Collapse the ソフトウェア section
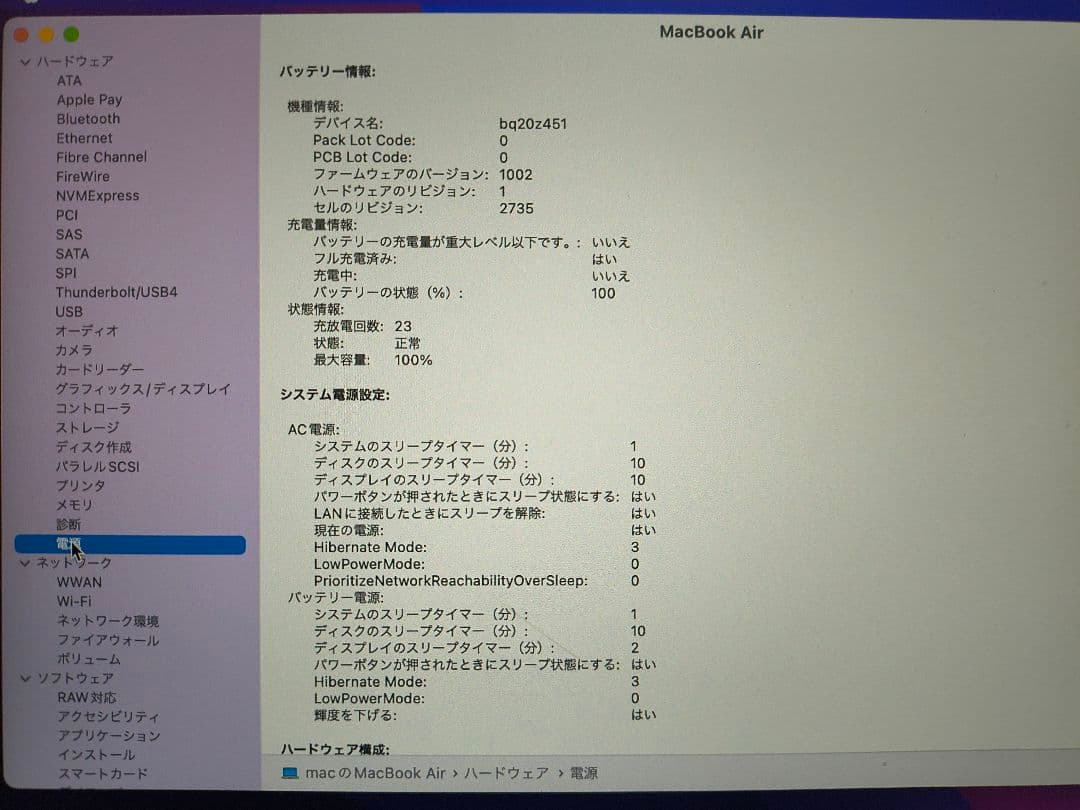The height and width of the screenshot is (810, 1080). (x=25, y=678)
